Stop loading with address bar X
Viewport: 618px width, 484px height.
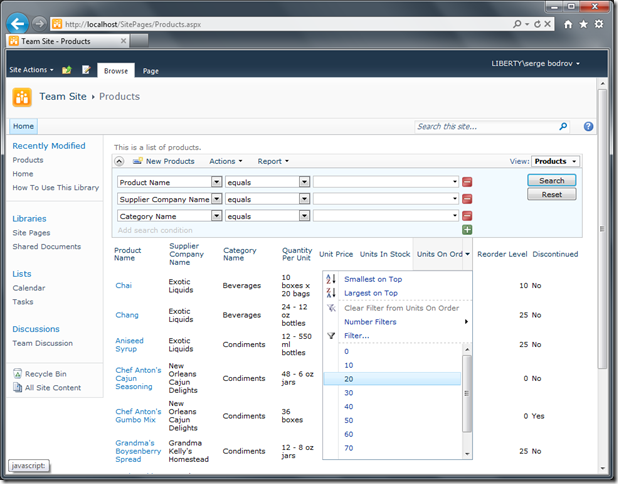[x=547, y=24]
